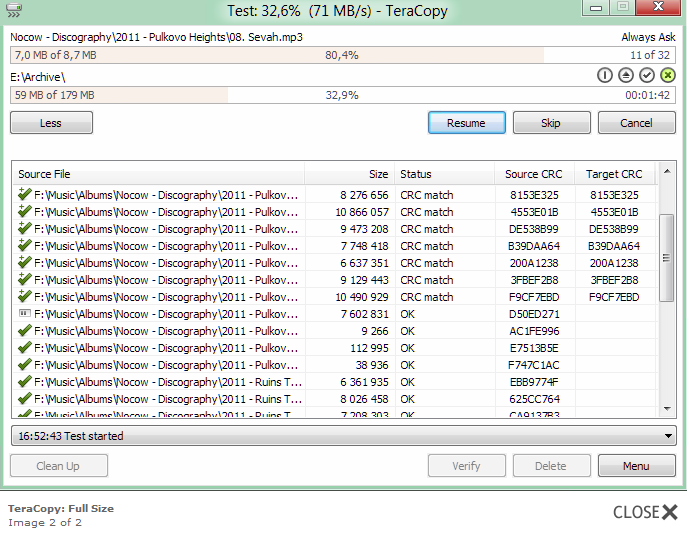The image size is (687, 537).
Task: Click status icon of the 7 748 418 row
Action: click(x=25, y=246)
